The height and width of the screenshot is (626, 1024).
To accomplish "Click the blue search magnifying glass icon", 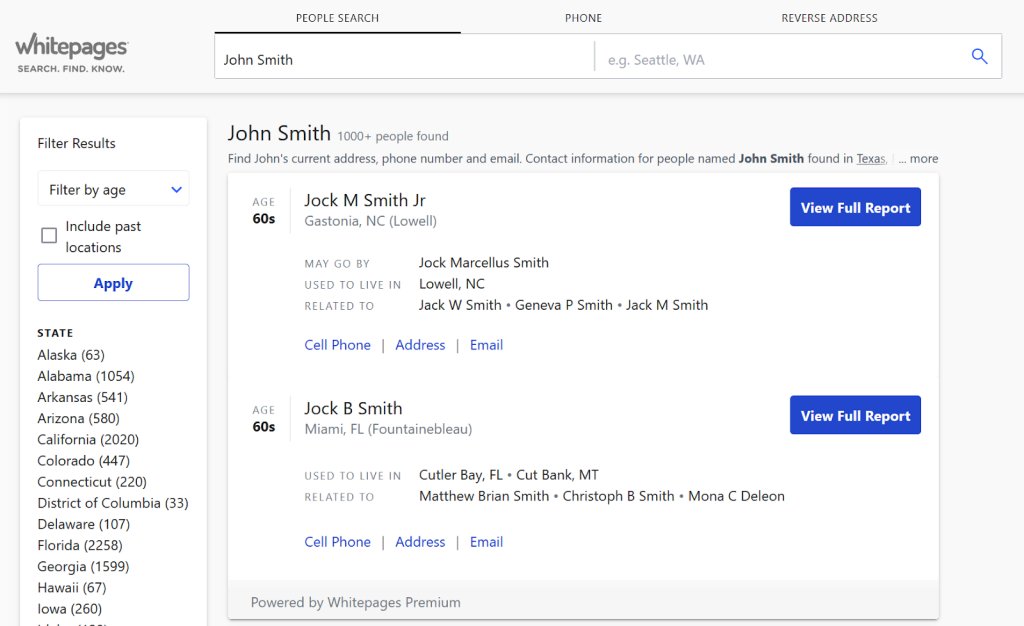I will [979, 56].
